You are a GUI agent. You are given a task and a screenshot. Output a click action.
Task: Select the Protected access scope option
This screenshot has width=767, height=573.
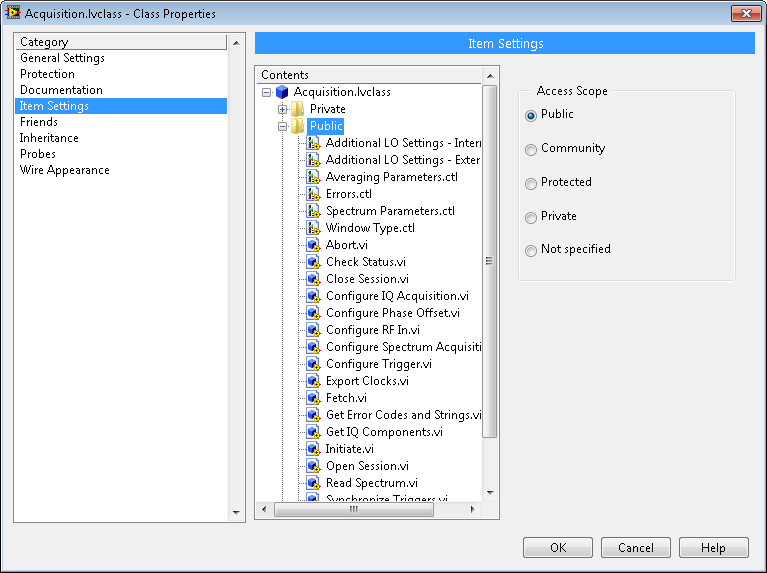pos(531,183)
